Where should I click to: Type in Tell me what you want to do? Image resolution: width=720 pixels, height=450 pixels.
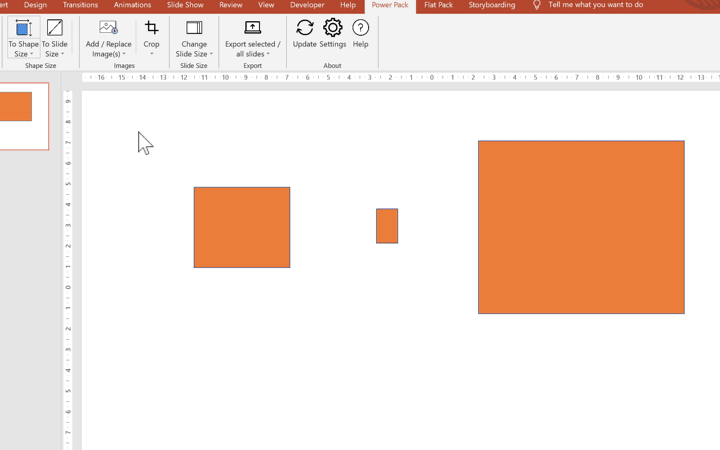coord(595,5)
